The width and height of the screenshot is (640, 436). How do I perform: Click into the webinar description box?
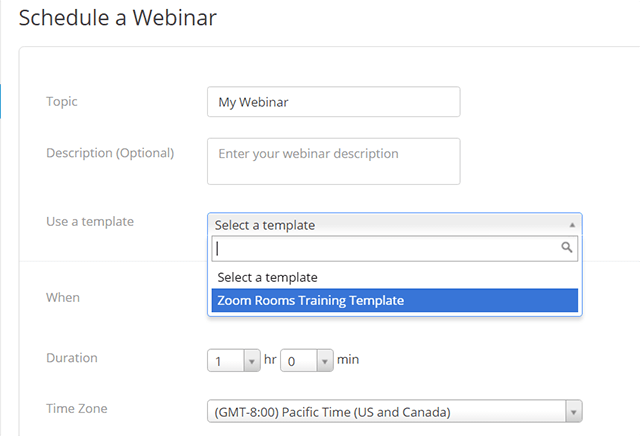[333, 161]
